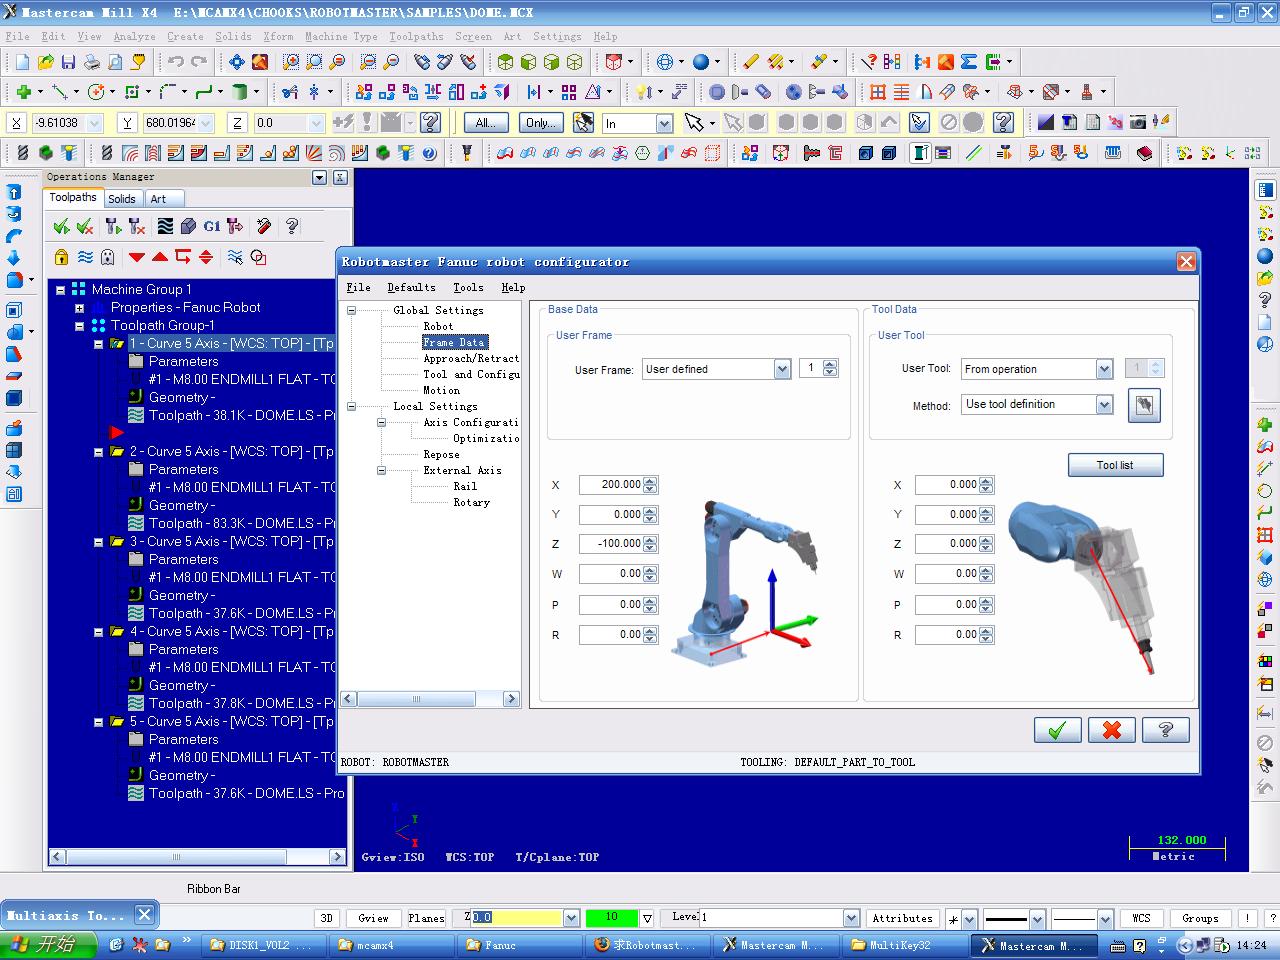Click the New file icon

click(x=22, y=62)
